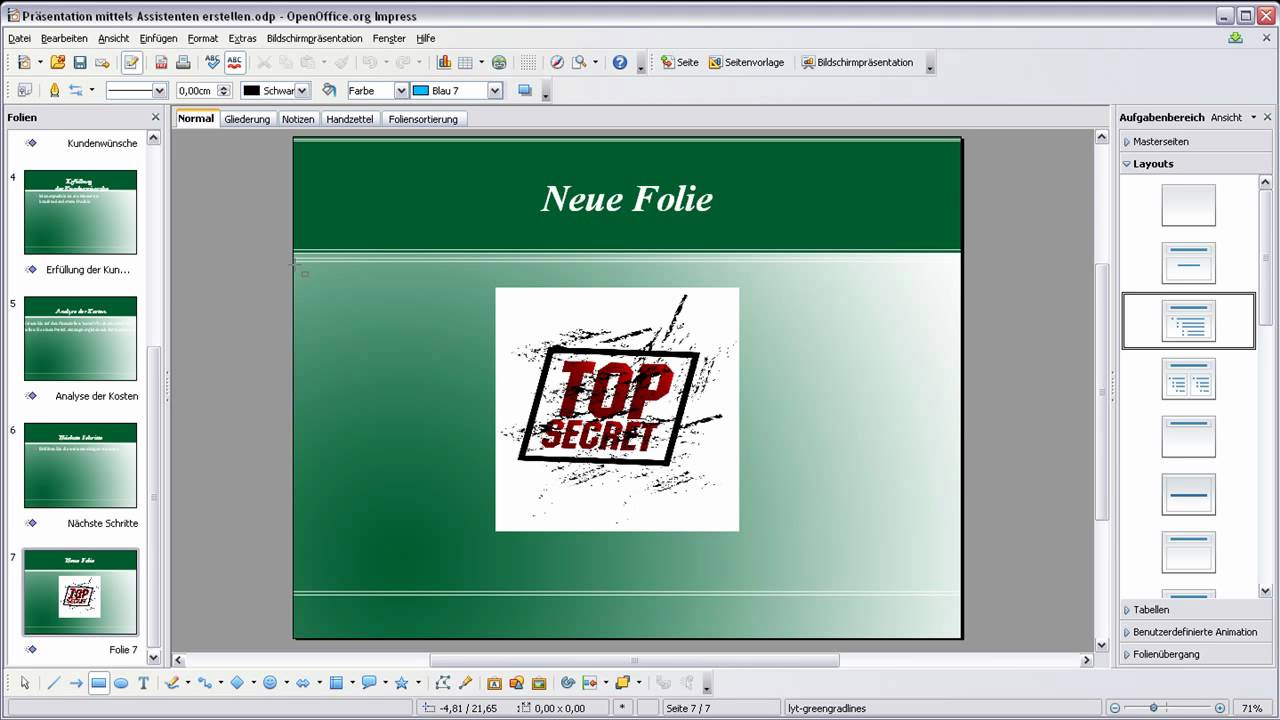Select slide 4 thumbnail Erfüllung der Kundenwünsche
1280x720 pixels.
coord(80,212)
